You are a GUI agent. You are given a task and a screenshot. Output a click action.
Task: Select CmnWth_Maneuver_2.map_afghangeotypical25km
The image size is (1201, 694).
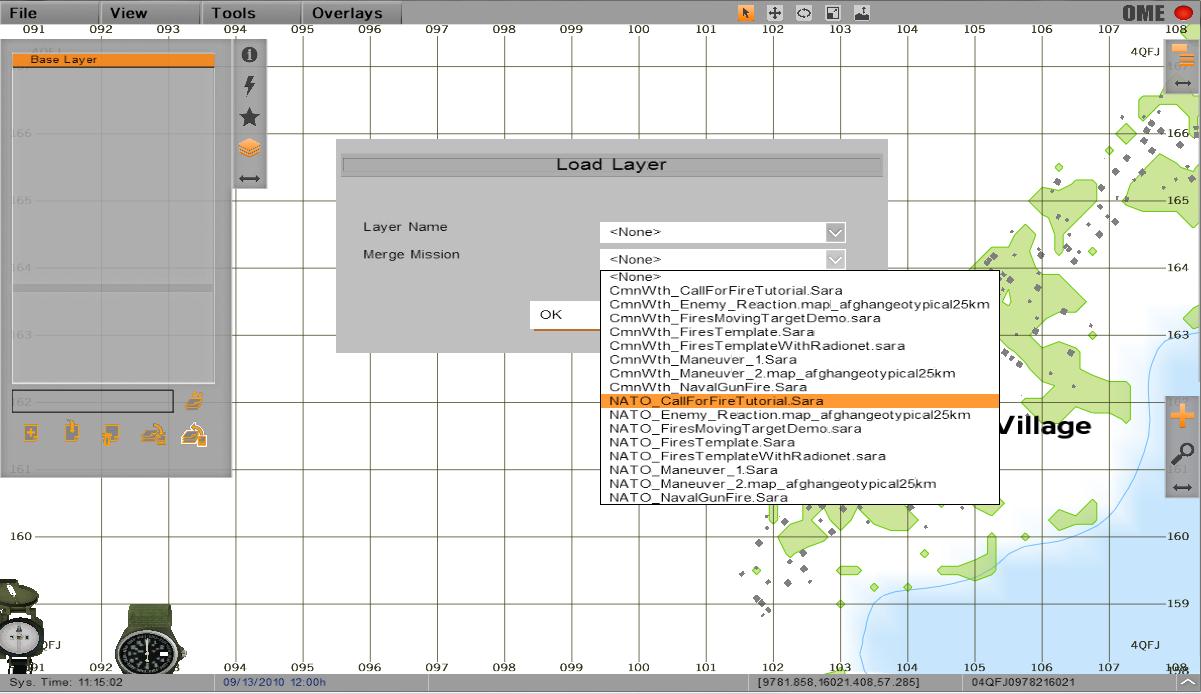point(800,373)
